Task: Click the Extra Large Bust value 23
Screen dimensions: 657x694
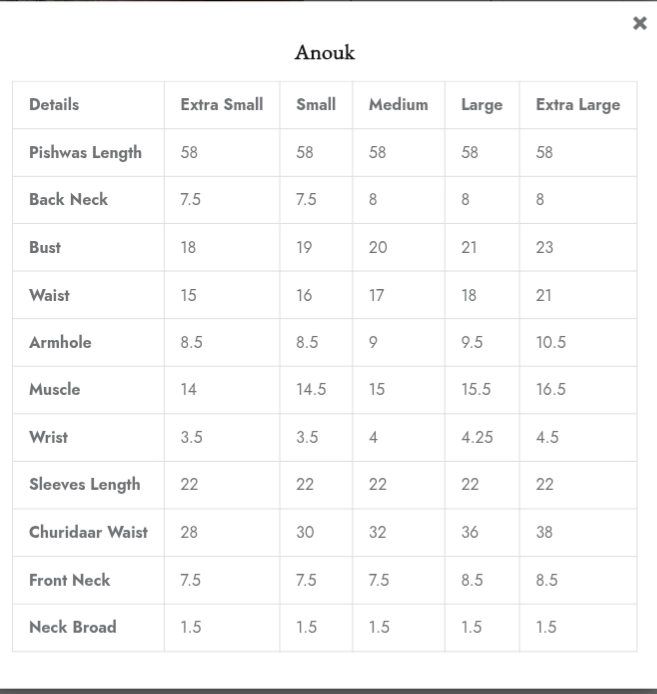Action: click(x=544, y=247)
